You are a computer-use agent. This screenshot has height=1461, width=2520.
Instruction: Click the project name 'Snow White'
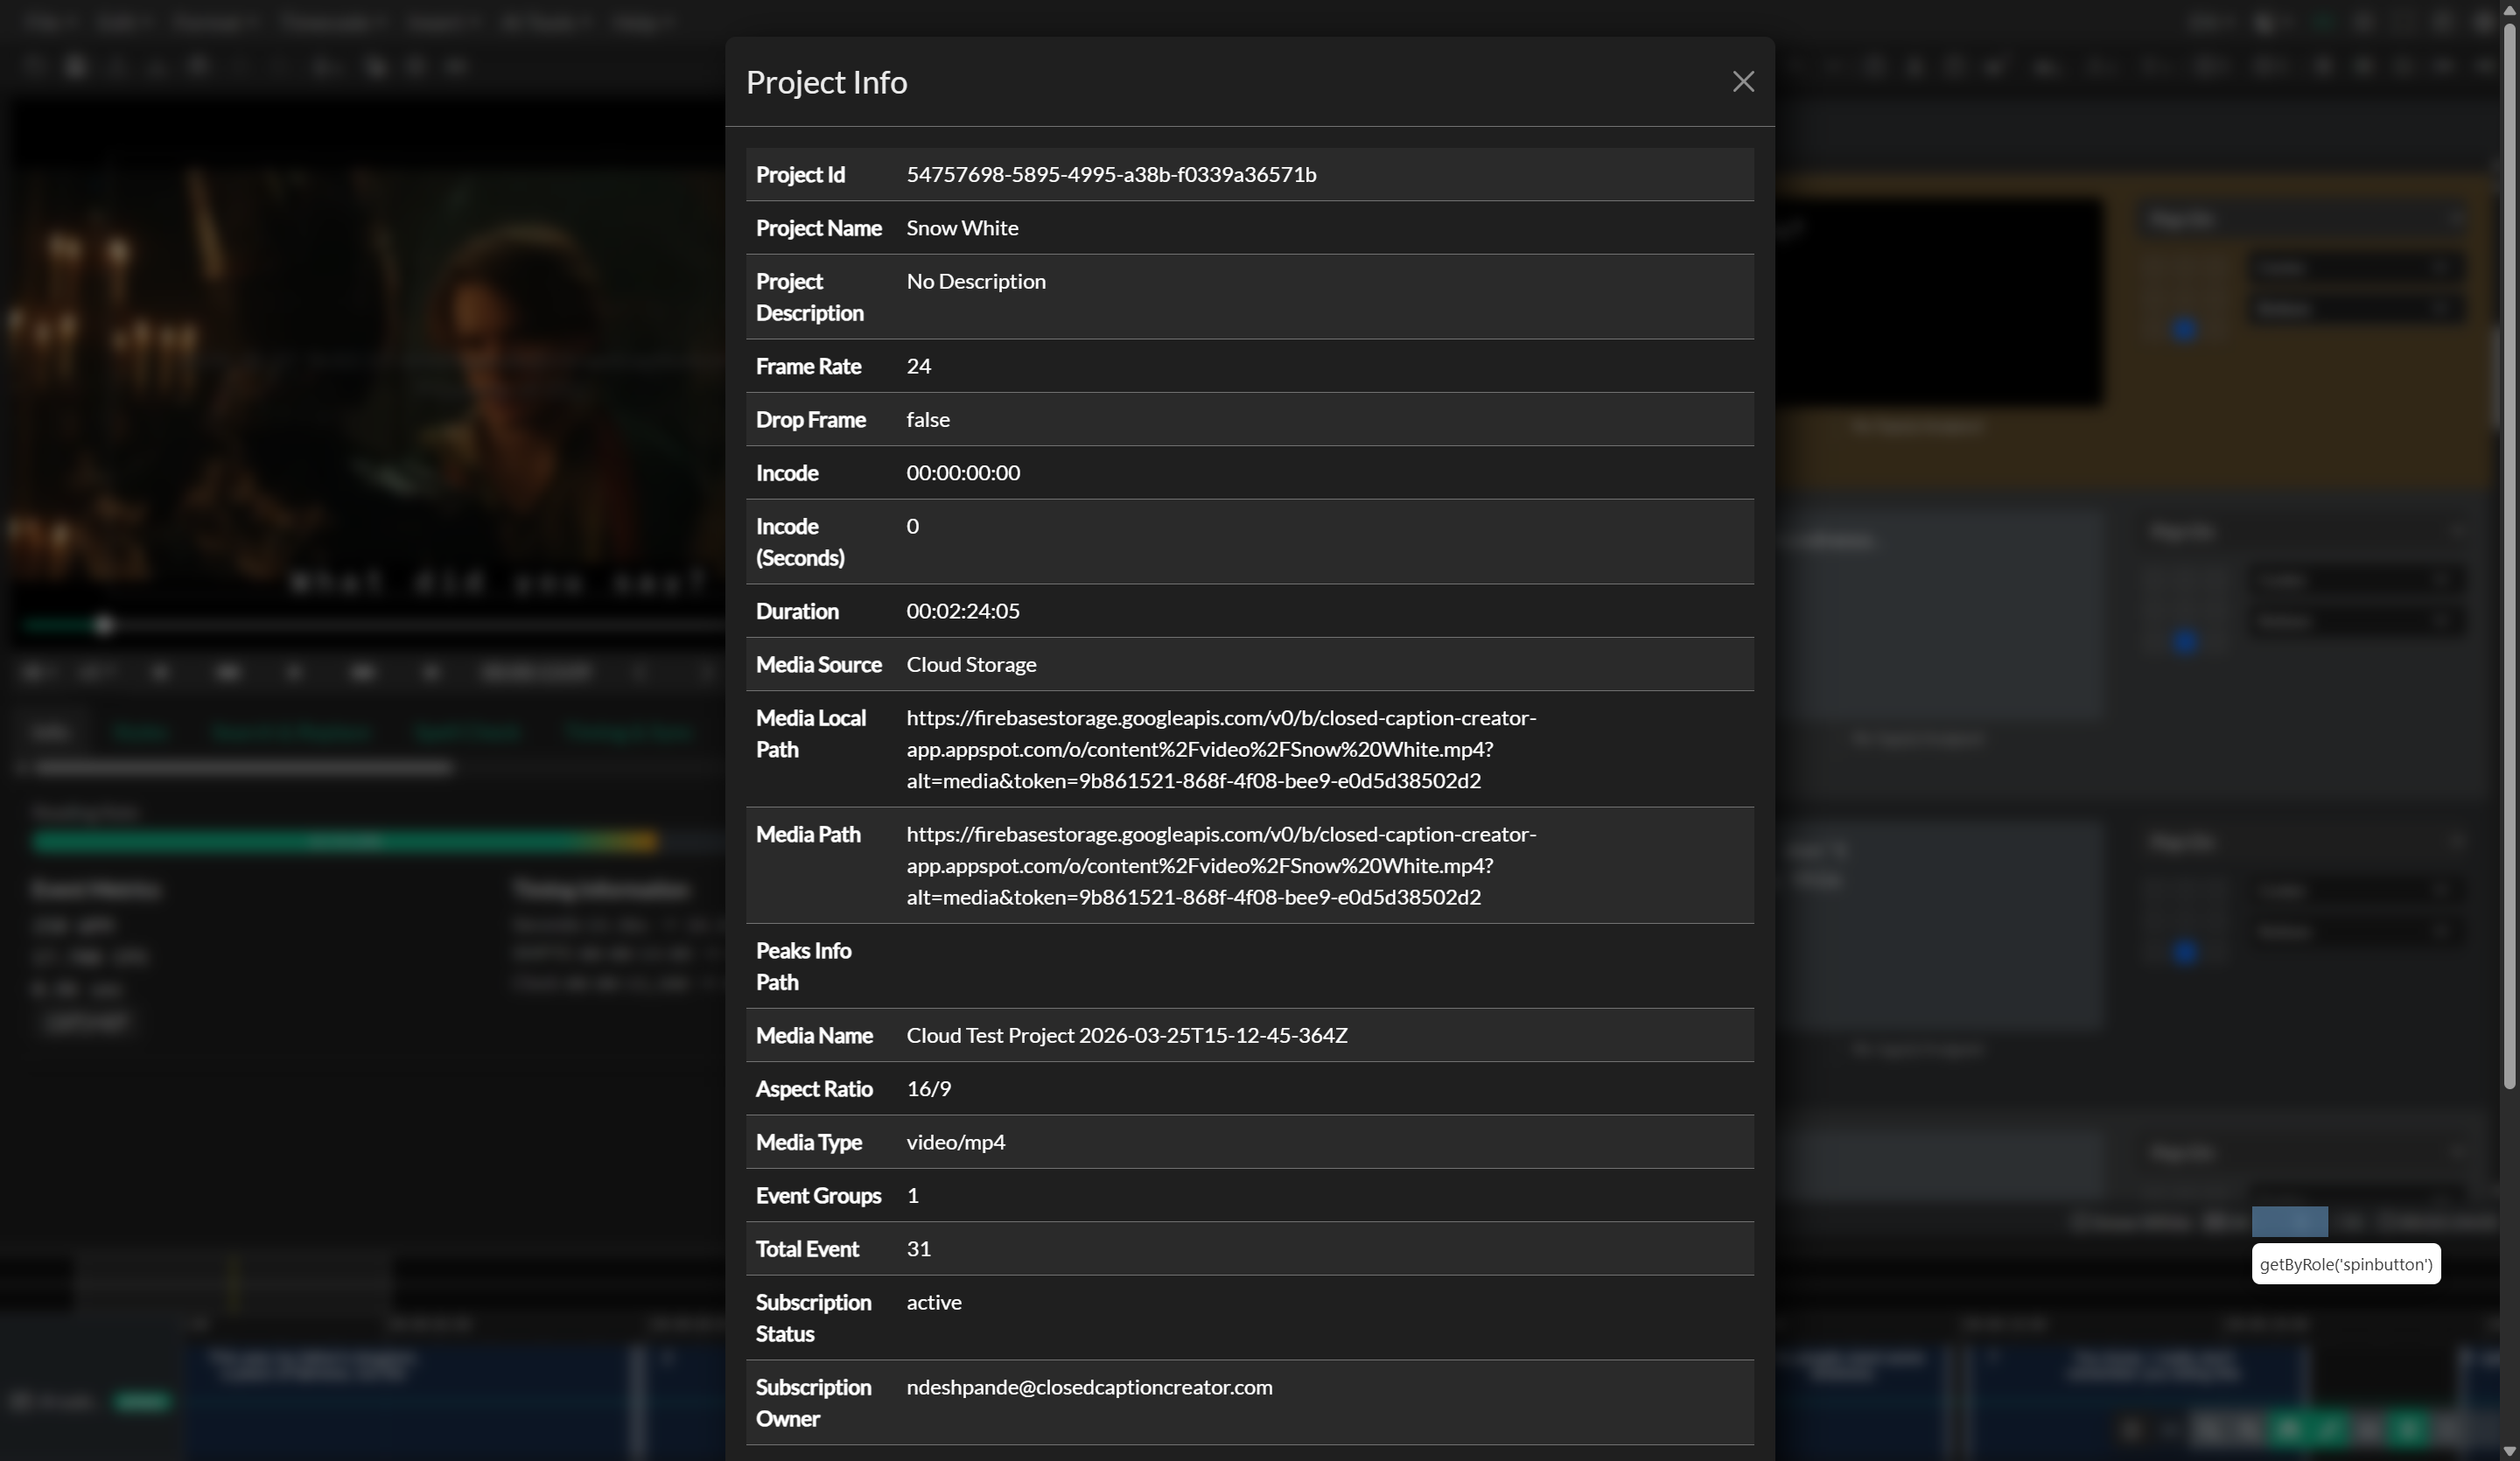pos(962,227)
